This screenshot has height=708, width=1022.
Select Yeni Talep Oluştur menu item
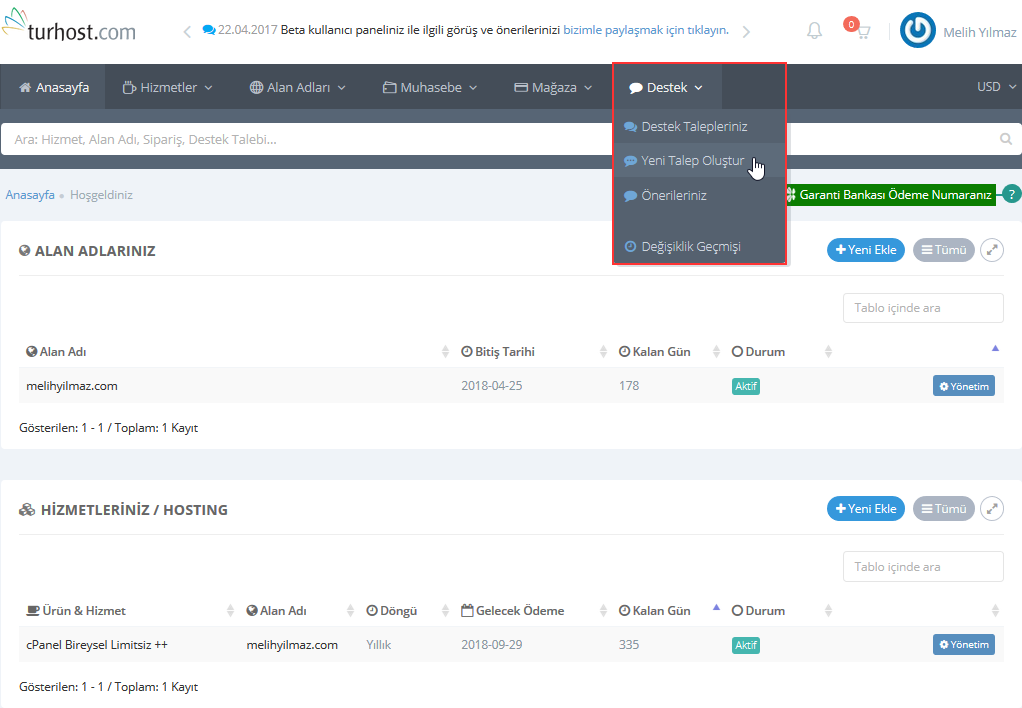coord(692,160)
